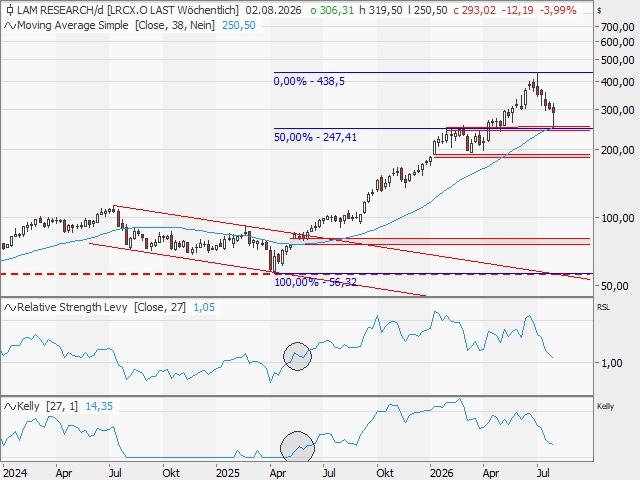Click the 2026 time axis label

[x=442, y=473]
